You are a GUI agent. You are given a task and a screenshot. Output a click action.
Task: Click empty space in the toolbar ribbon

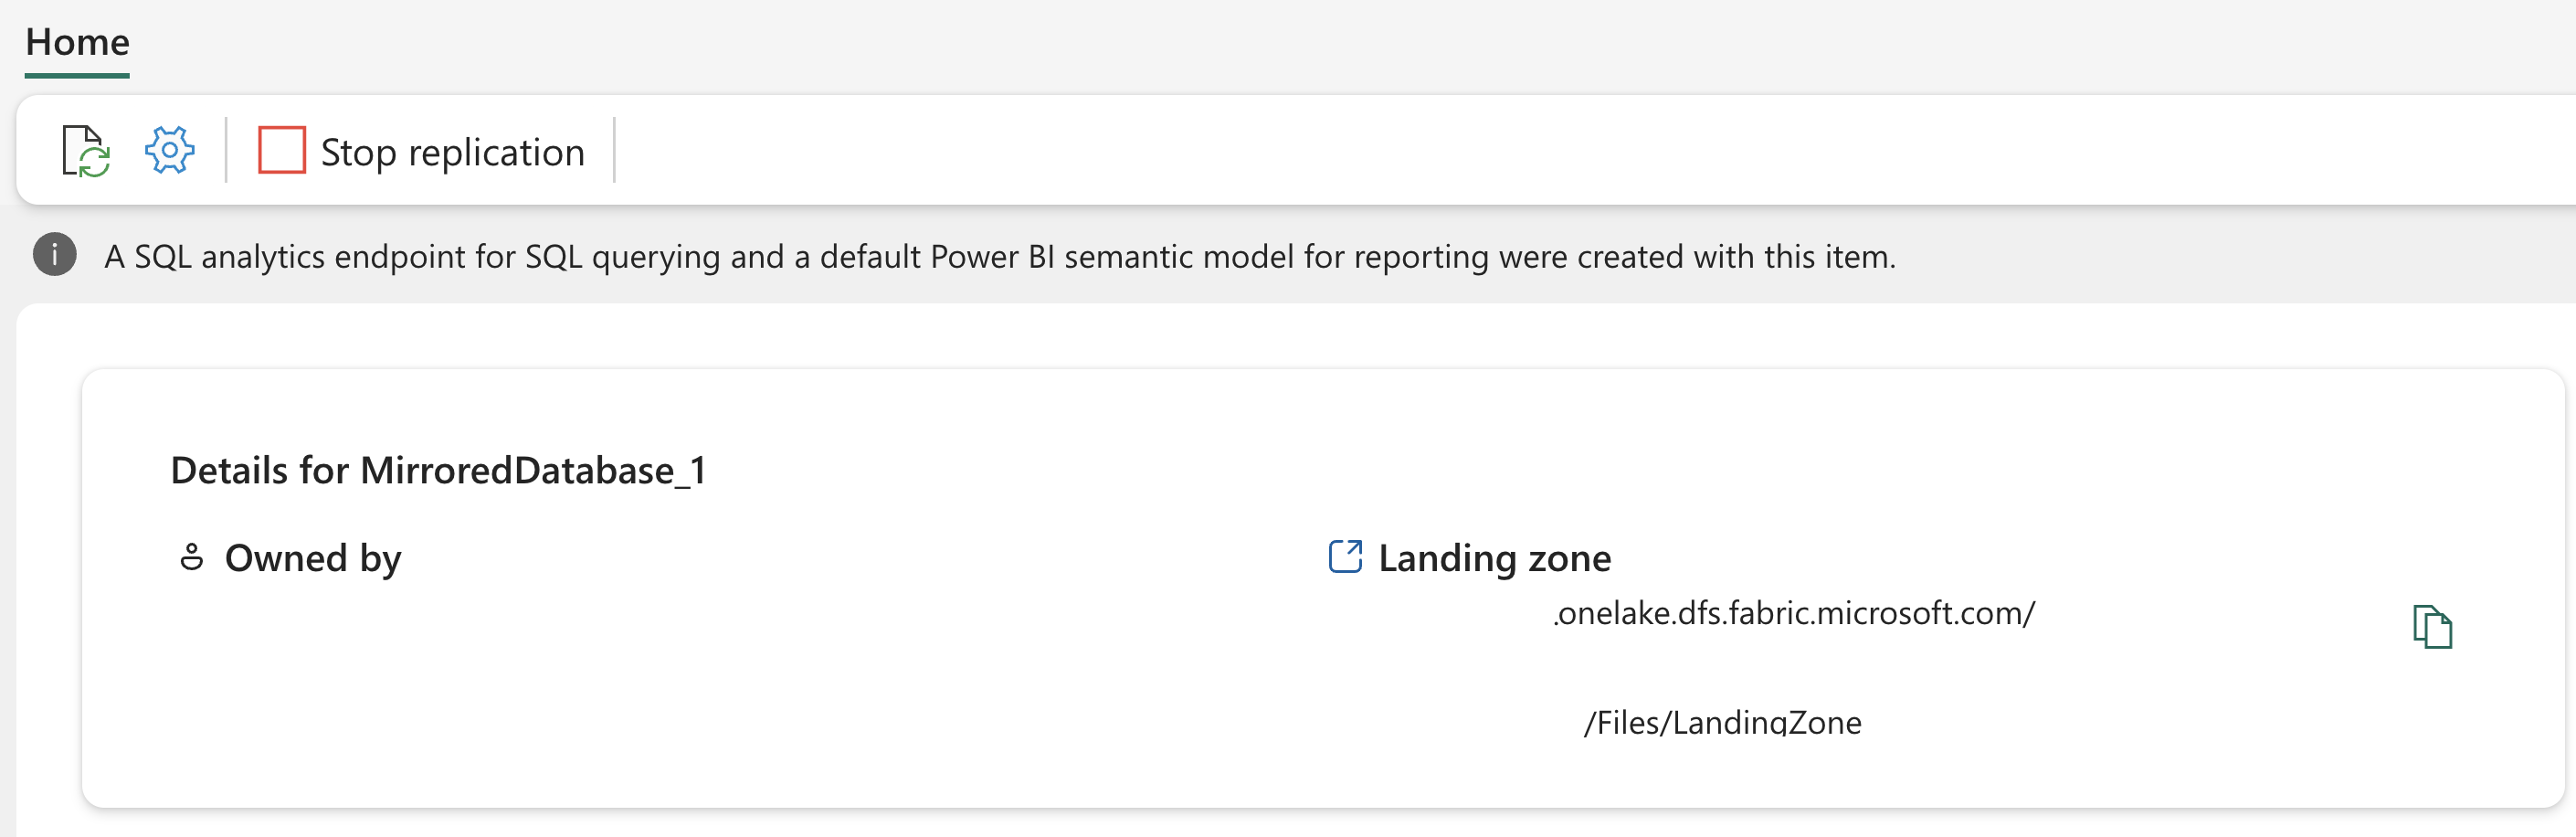[1500, 151]
